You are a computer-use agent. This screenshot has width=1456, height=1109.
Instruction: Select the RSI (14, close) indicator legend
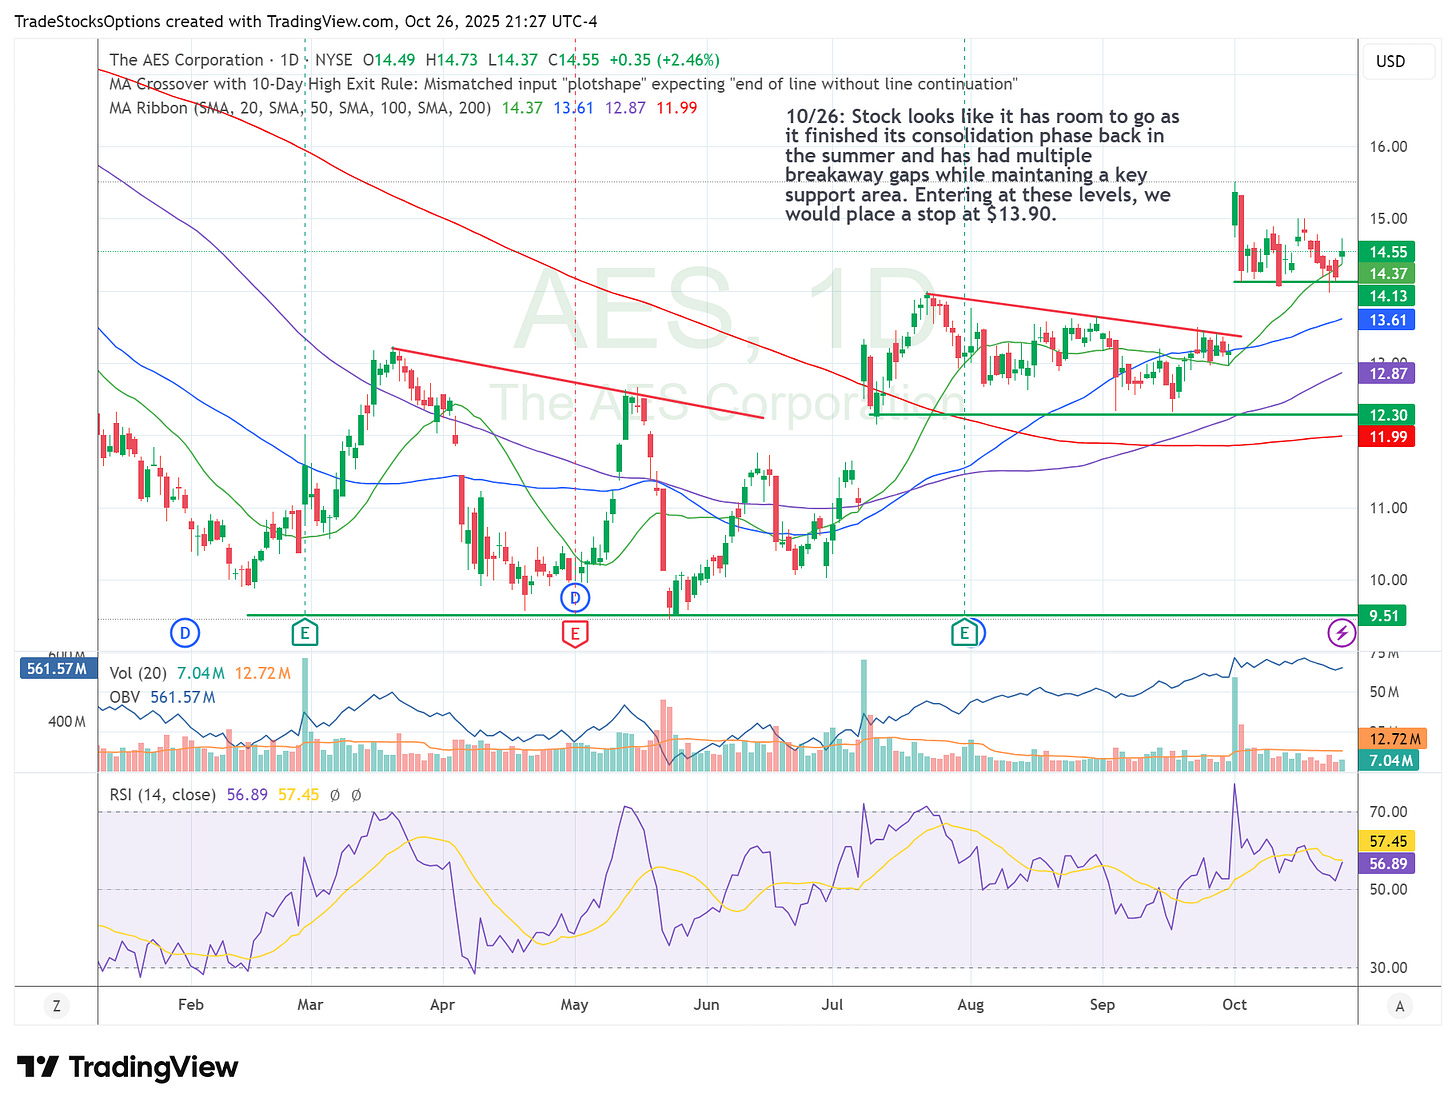tap(162, 794)
